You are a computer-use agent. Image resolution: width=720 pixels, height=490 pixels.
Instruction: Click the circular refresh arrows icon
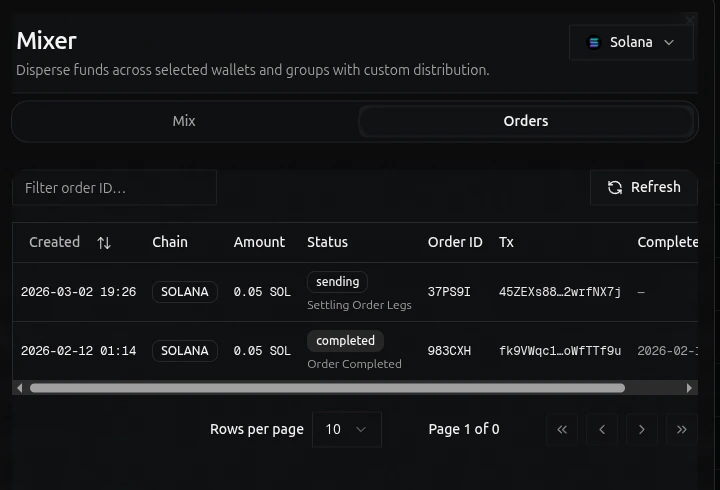coord(615,187)
